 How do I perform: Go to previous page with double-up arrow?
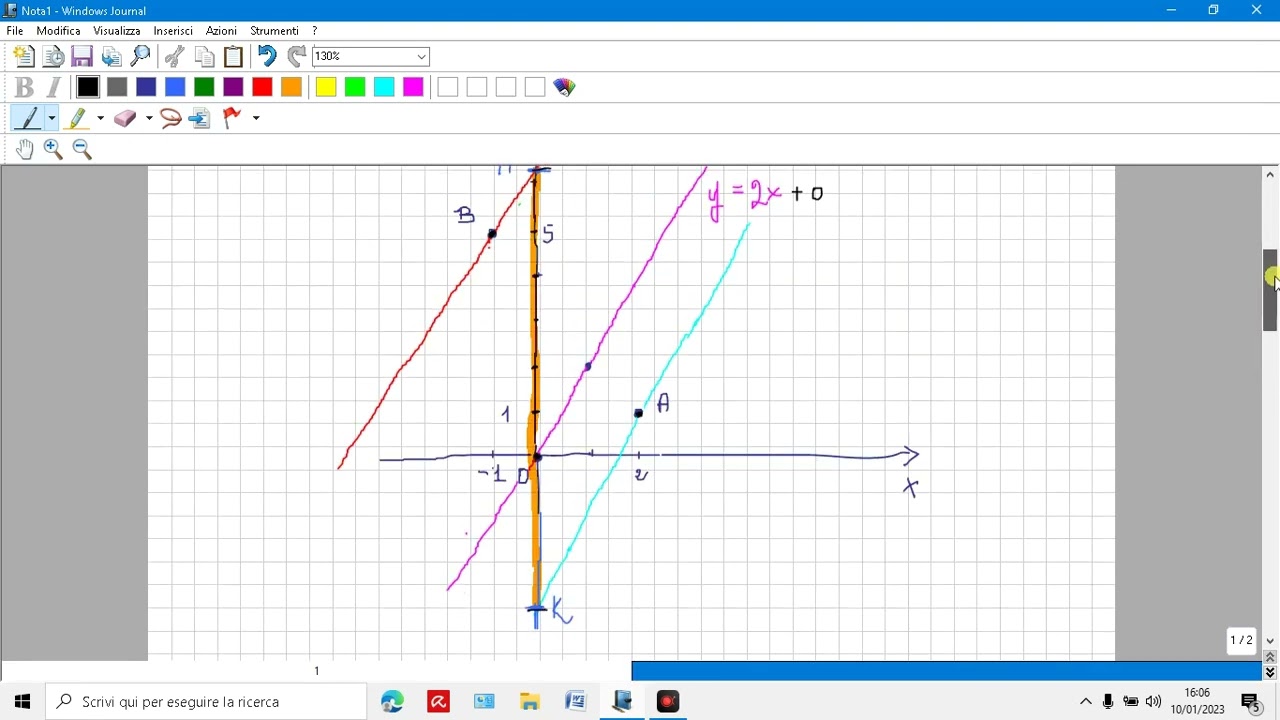1270,657
